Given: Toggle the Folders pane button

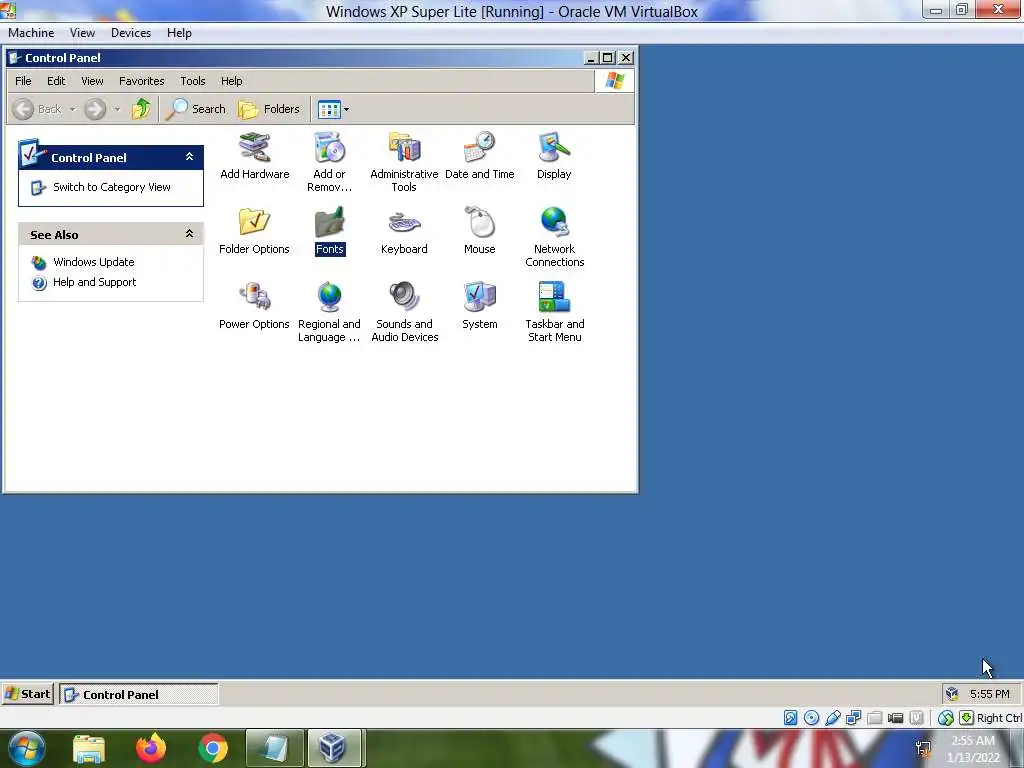Looking at the screenshot, I should tap(269, 109).
